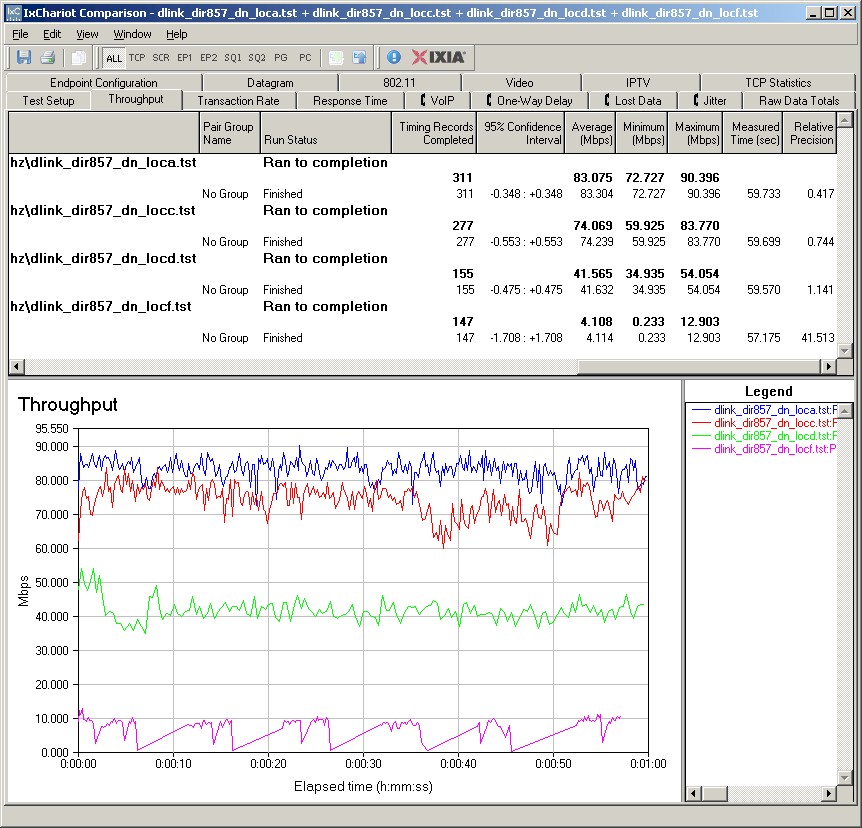This screenshot has height=828, width=862.
Task: Click magenta legend entry dlink_dir857_dn_locf
Action: 765,449
